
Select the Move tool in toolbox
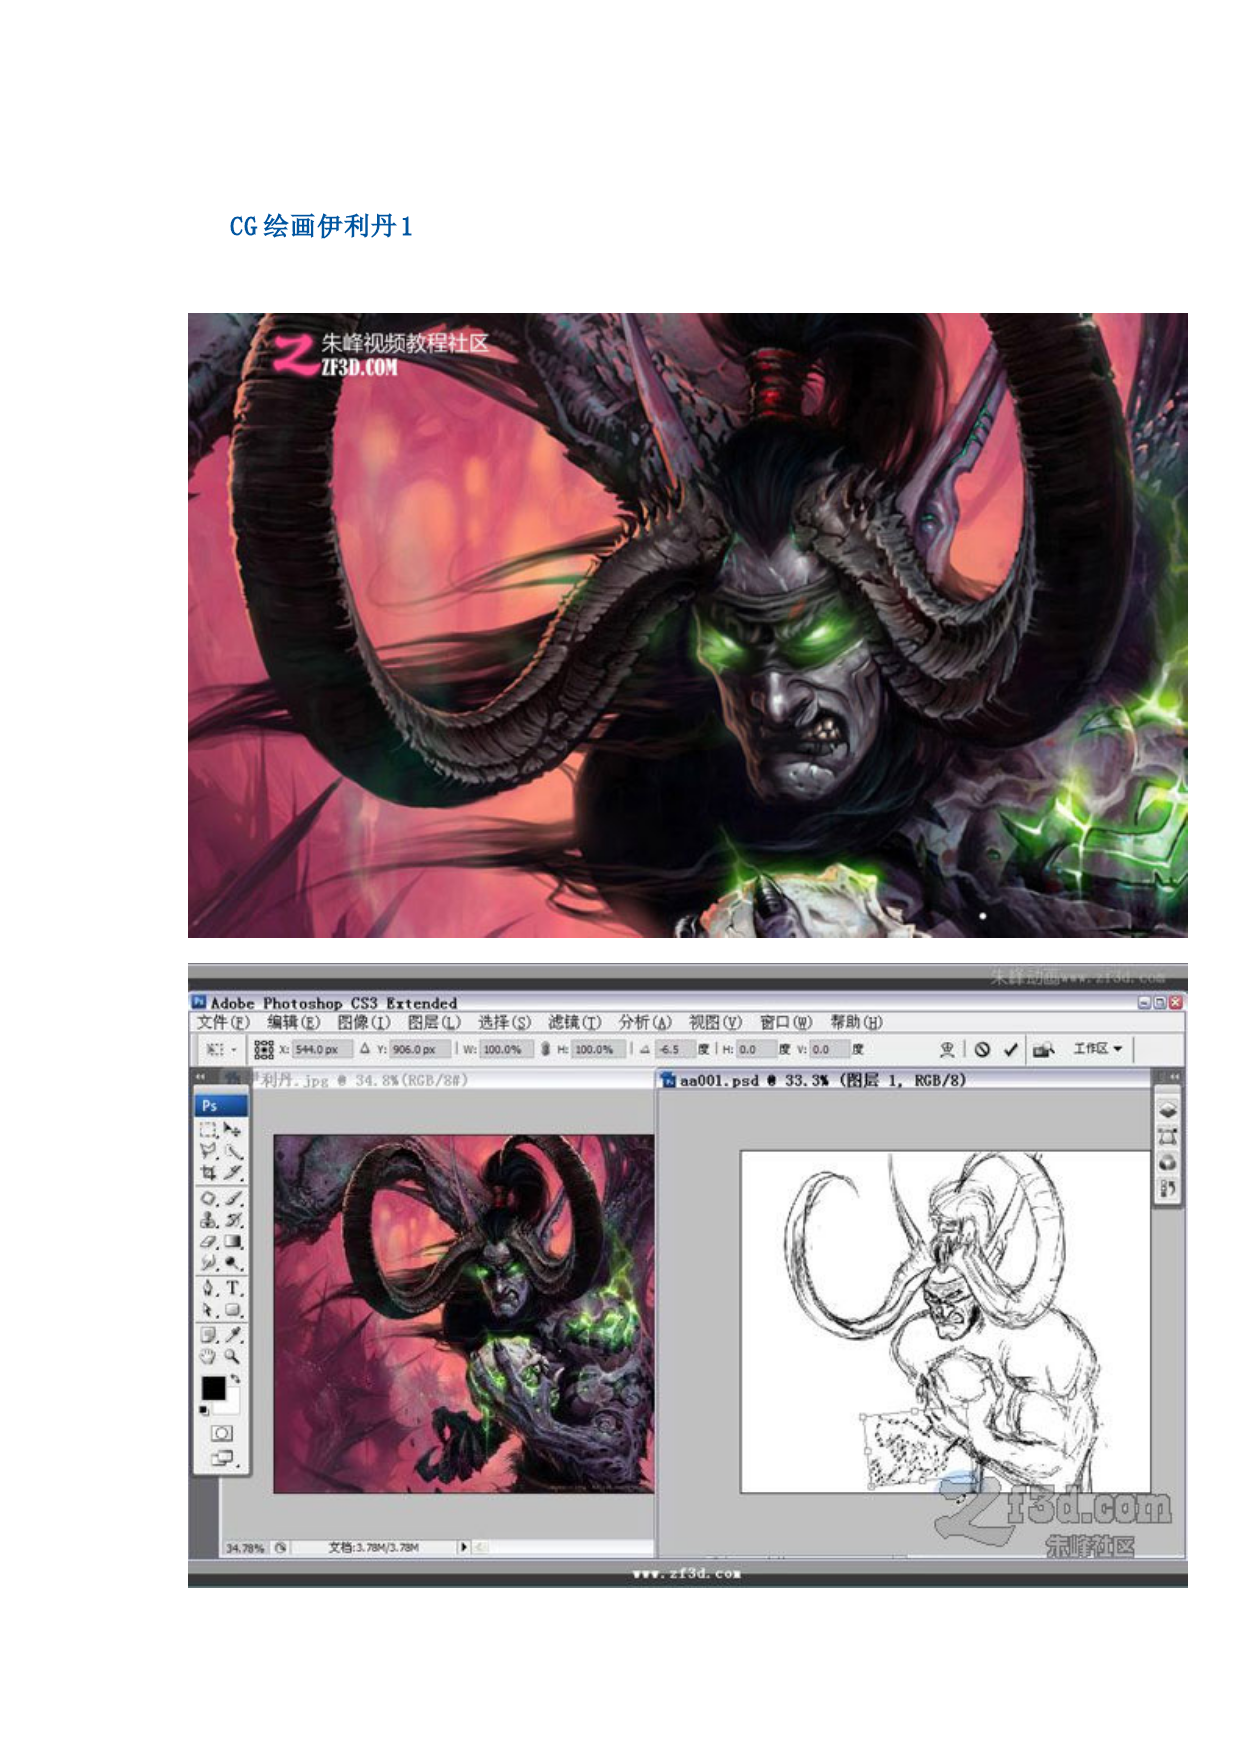pos(232,1129)
